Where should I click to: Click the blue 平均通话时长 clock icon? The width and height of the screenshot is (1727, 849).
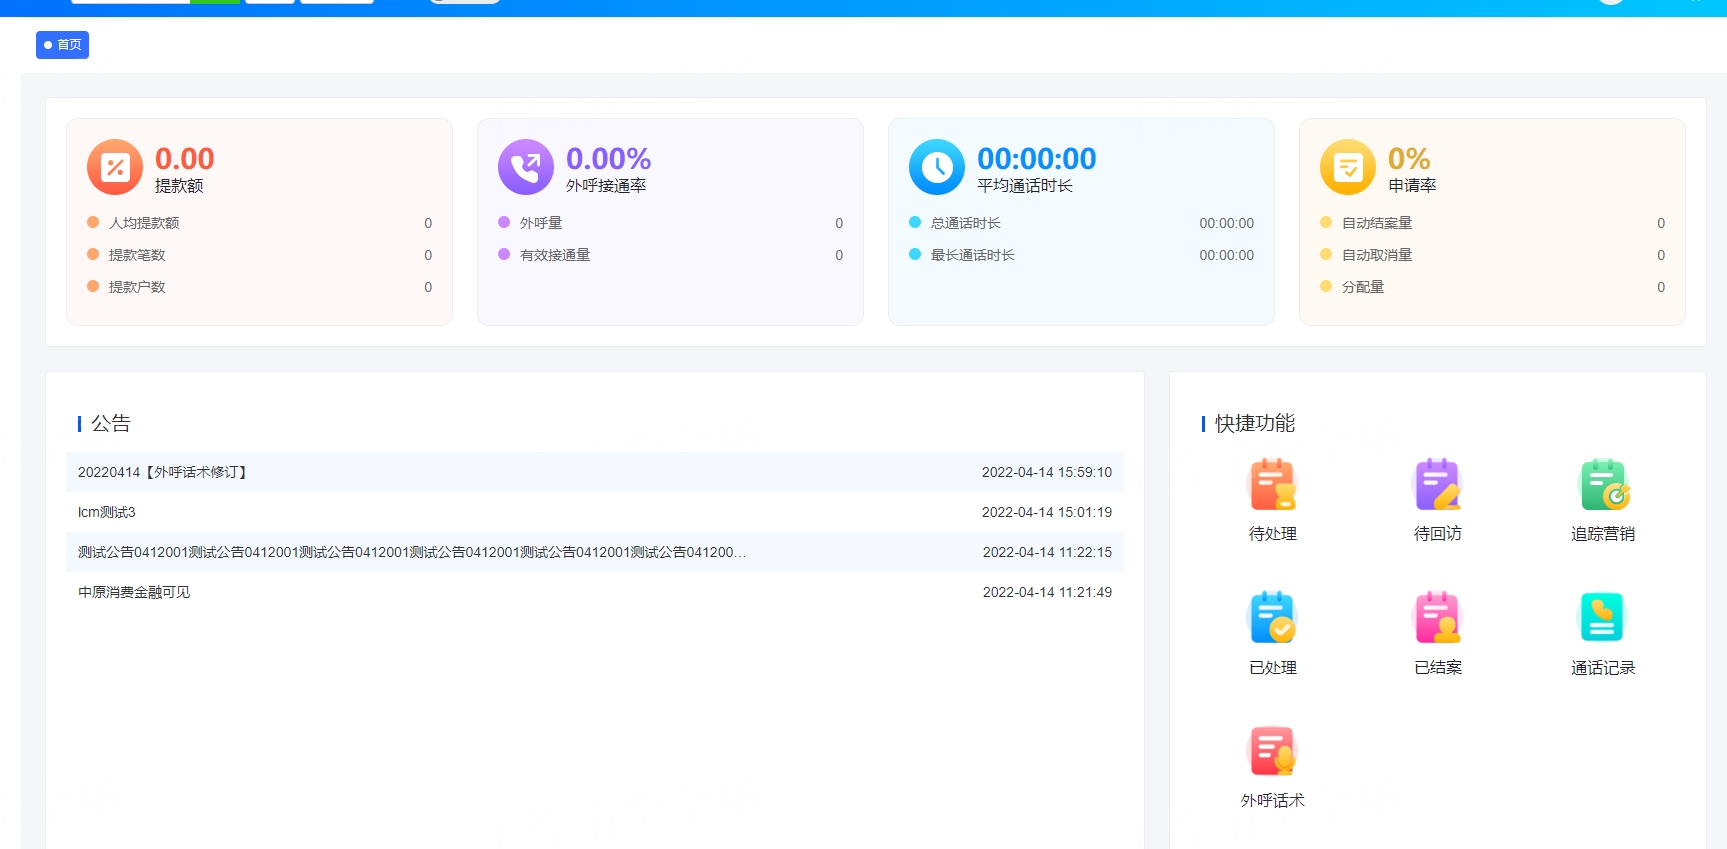click(937, 167)
